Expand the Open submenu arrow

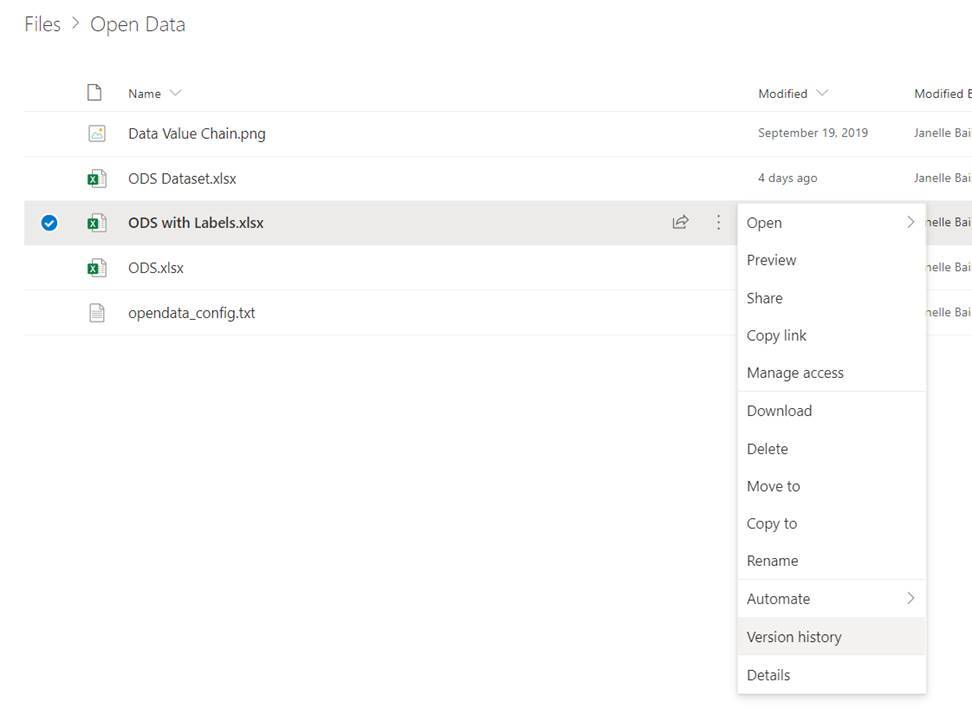coord(910,222)
